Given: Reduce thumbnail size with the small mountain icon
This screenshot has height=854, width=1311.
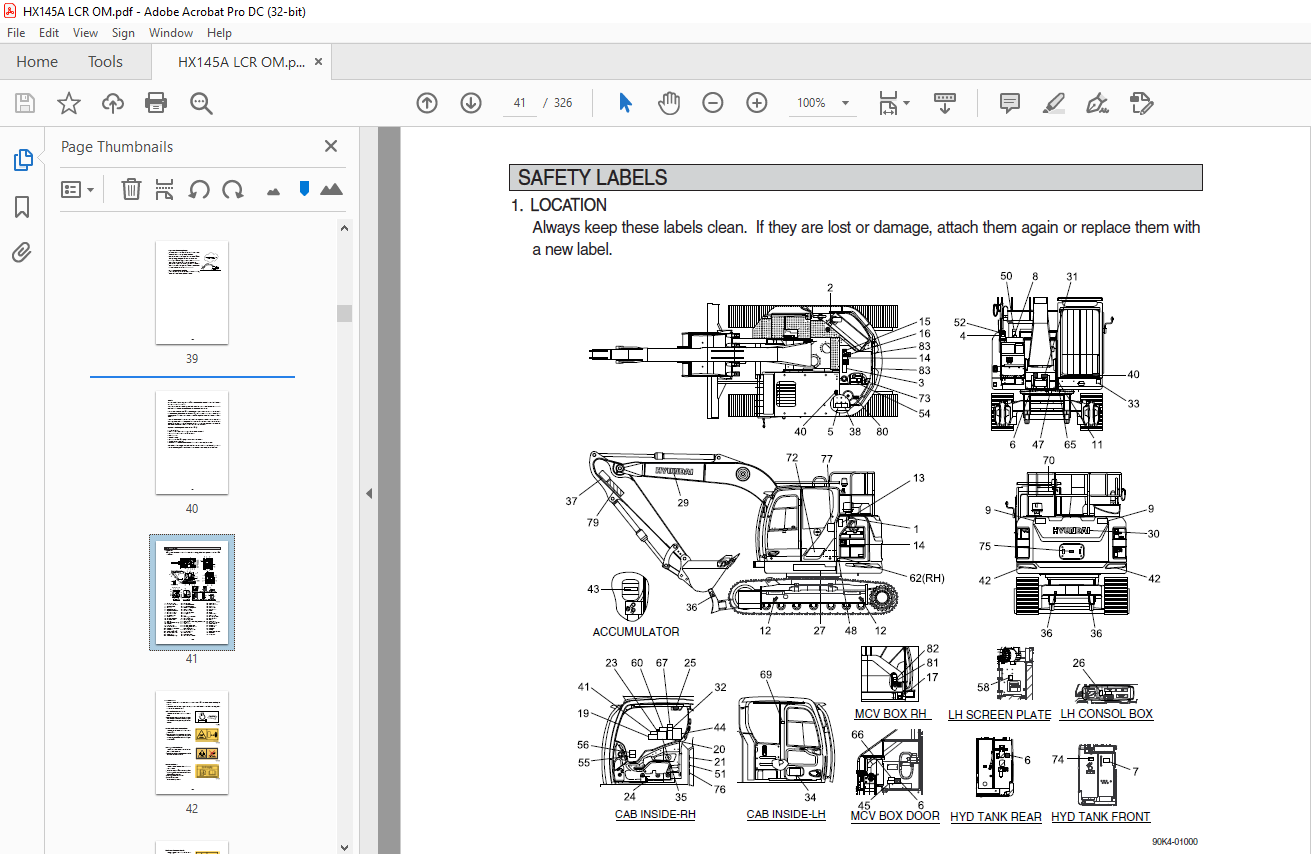Looking at the screenshot, I should pyautogui.click(x=273, y=190).
